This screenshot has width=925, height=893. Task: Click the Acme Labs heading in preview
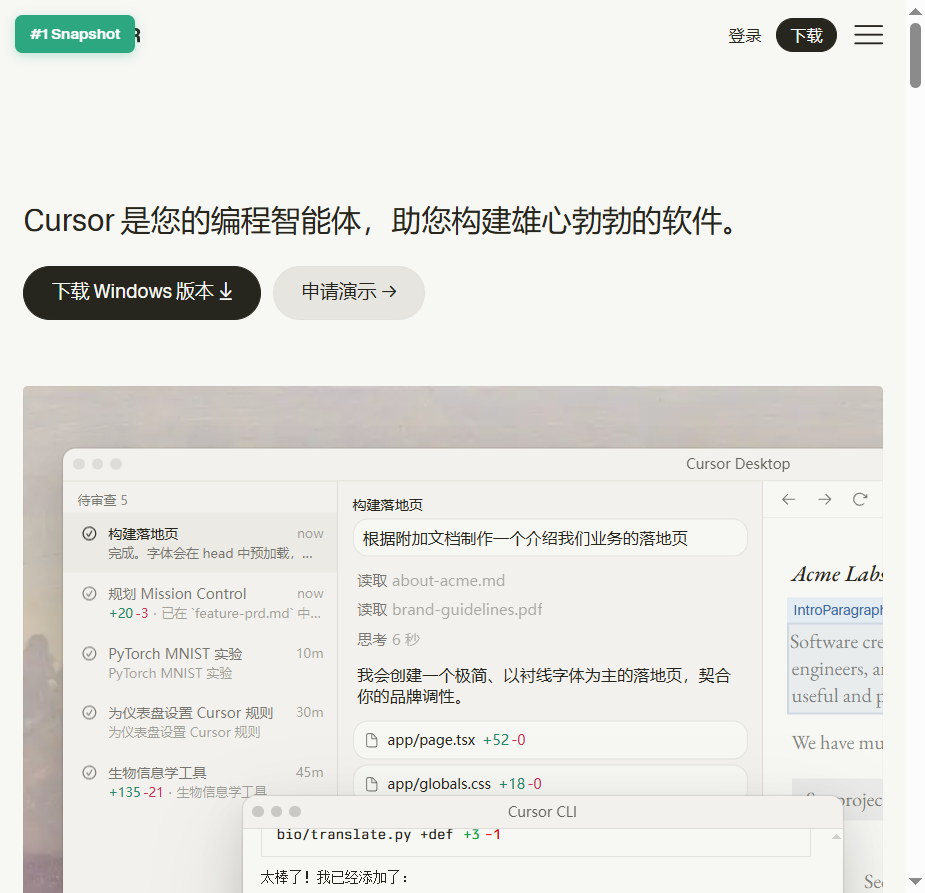coord(837,574)
